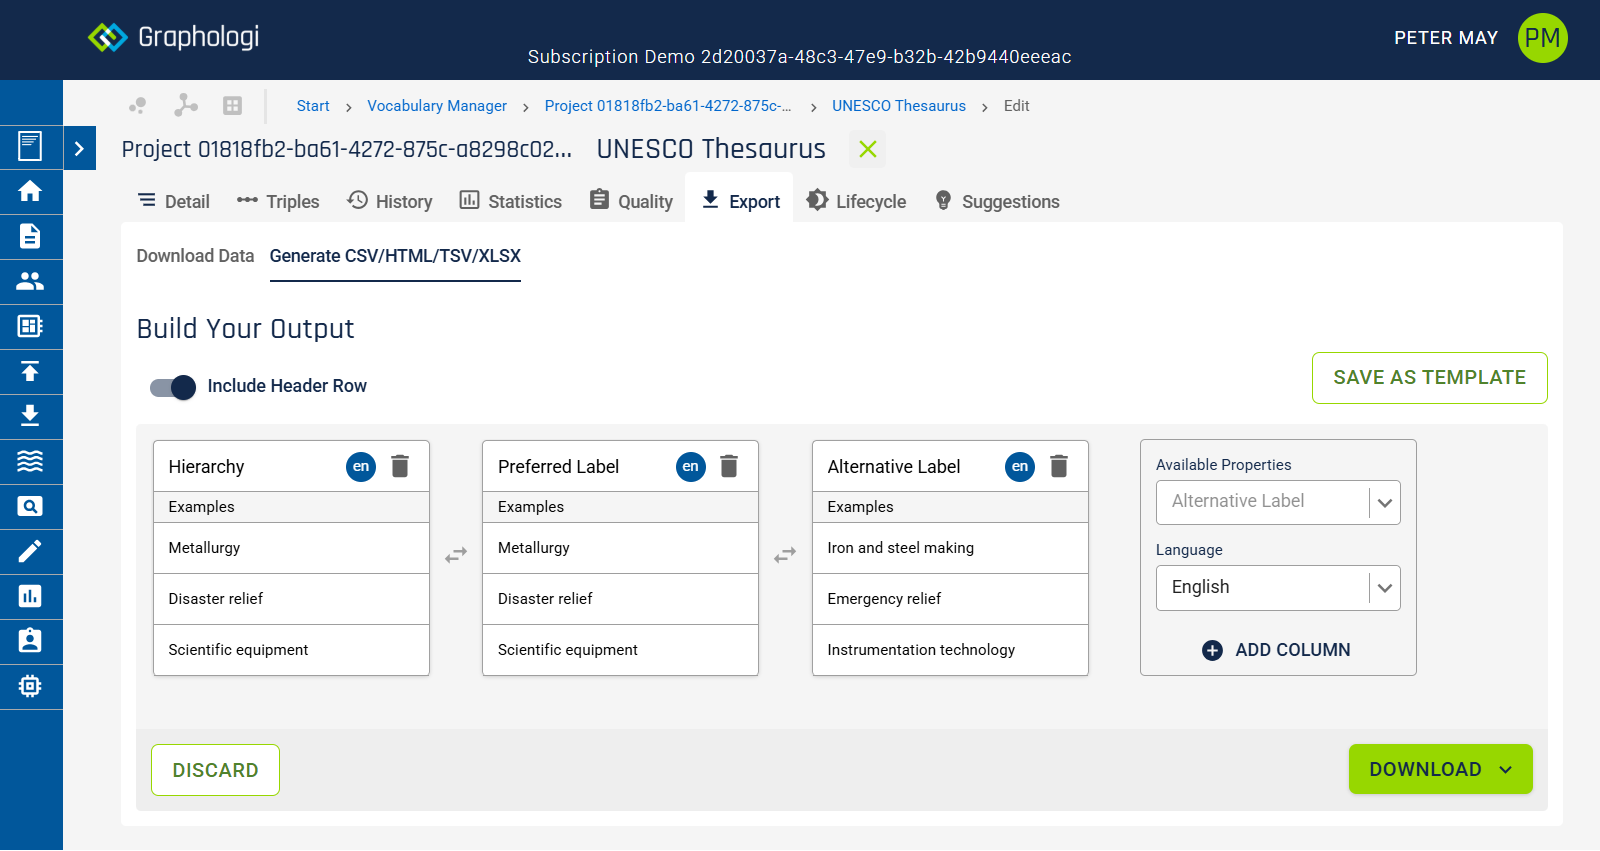Click 'Emergency relief' example cell
The width and height of the screenshot is (1600, 851).
pos(950,599)
